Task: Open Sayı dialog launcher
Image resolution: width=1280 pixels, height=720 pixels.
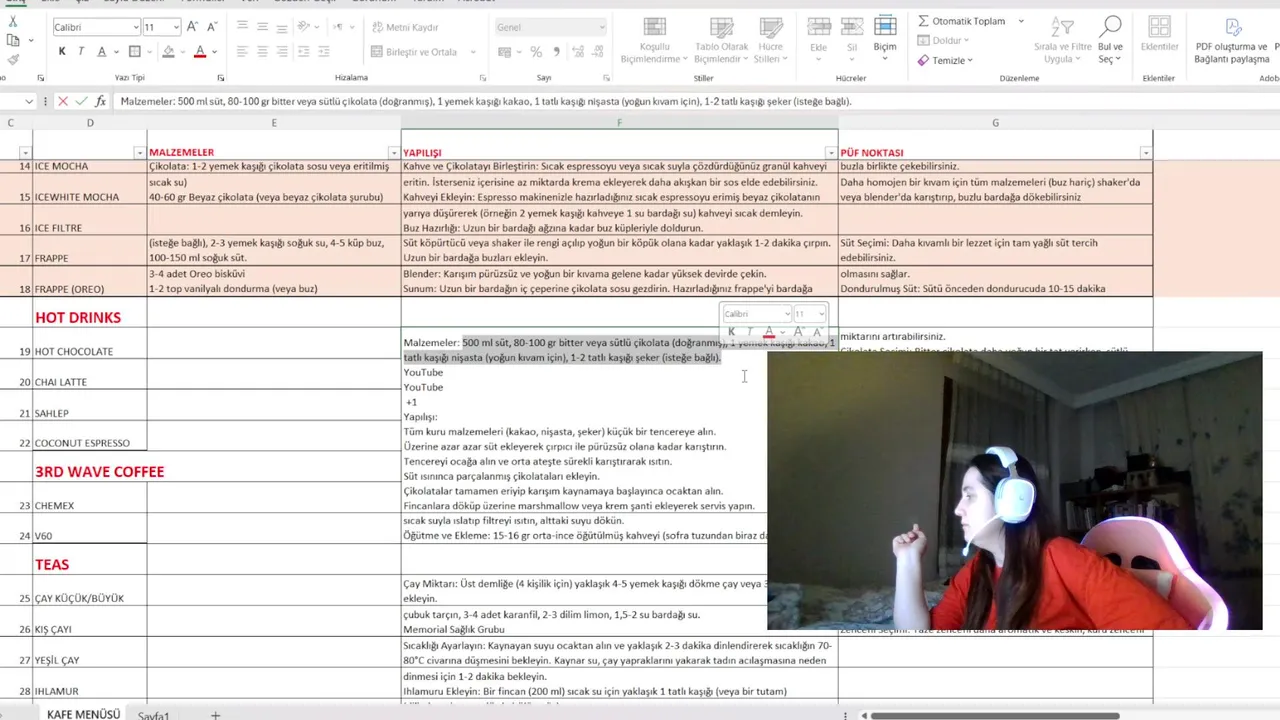Action: click(607, 78)
